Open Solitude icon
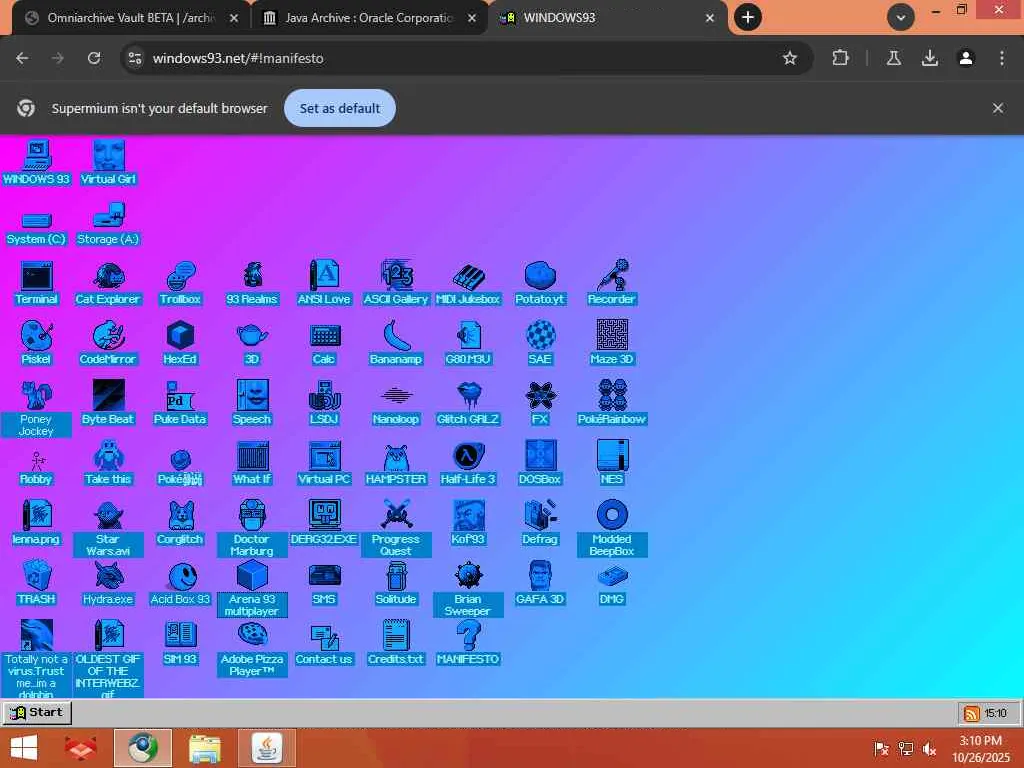1024x768 pixels. tap(396, 583)
